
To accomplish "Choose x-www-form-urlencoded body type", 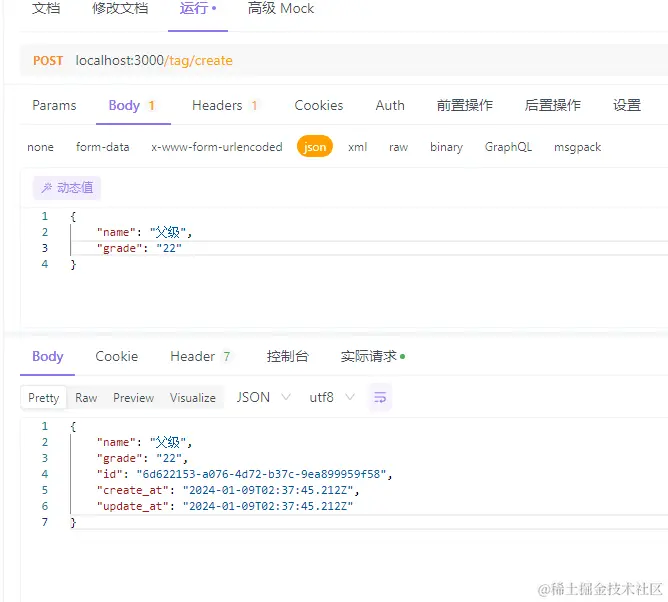I will [216, 147].
